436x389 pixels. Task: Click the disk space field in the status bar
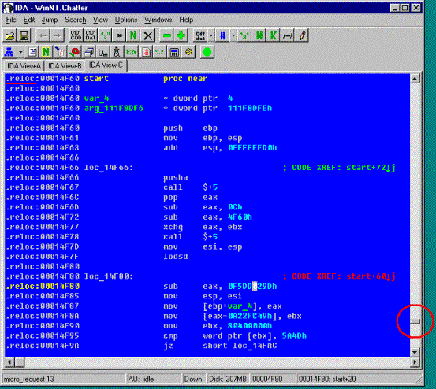pyautogui.click(x=228, y=379)
